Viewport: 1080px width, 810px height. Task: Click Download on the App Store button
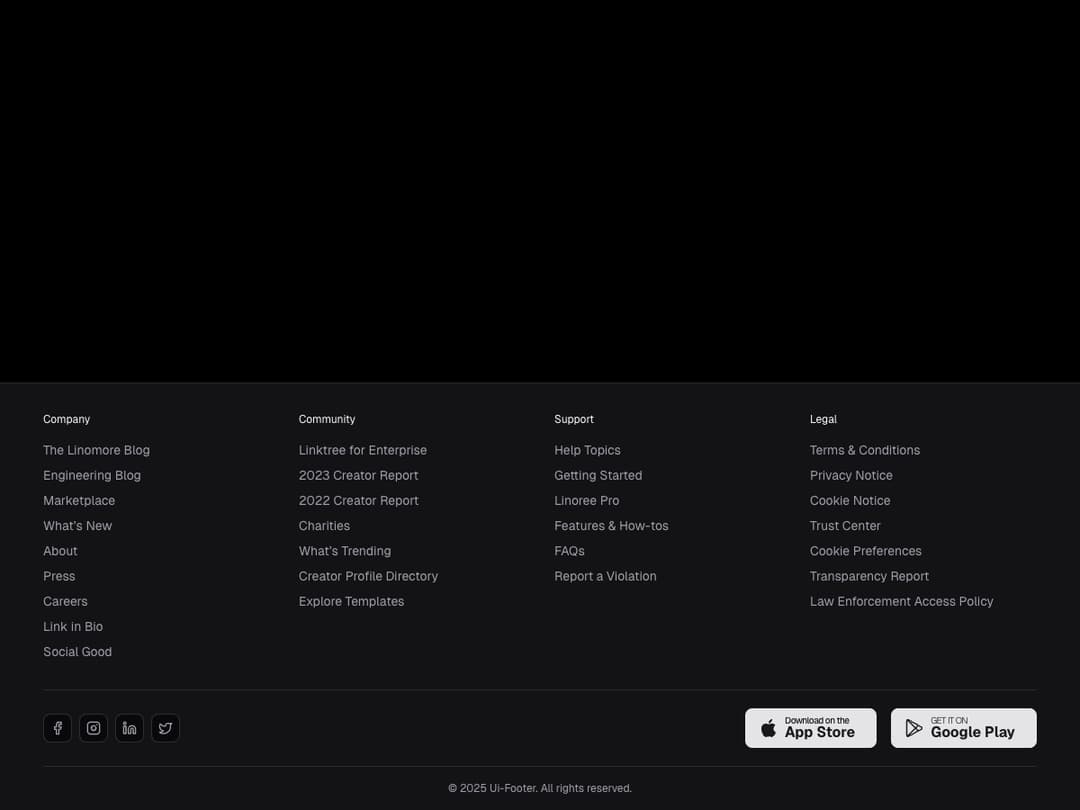(x=811, y=728)
